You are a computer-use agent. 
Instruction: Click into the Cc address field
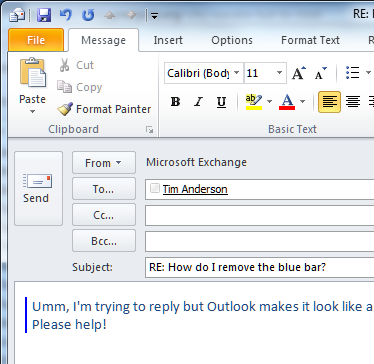click(260, 215)
